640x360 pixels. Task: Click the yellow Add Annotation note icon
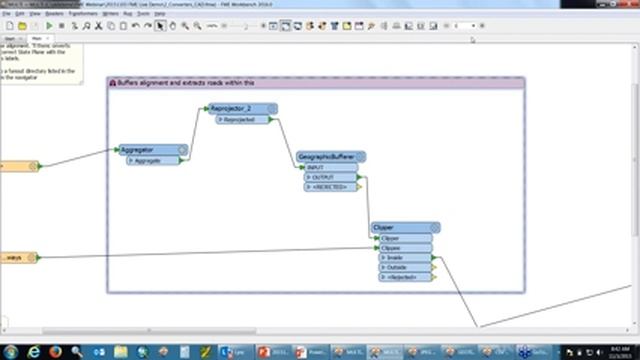[x=347, y=26]
